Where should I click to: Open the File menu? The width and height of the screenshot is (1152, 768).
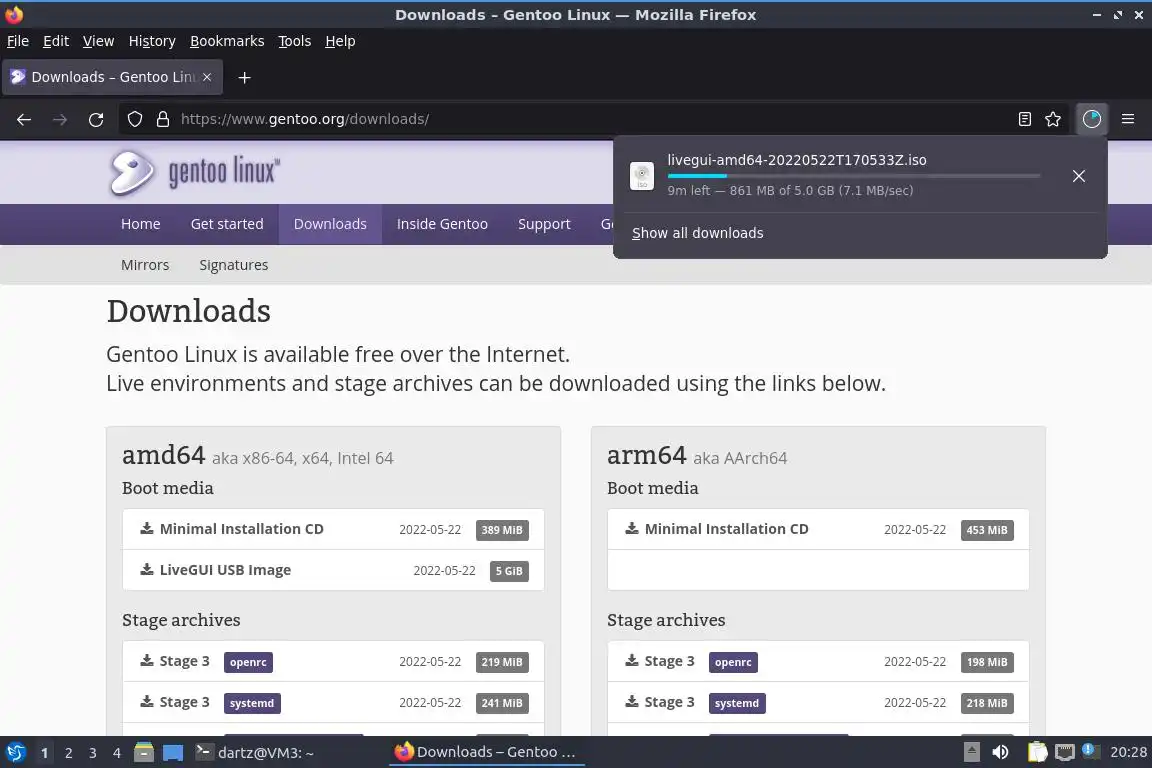18,41
